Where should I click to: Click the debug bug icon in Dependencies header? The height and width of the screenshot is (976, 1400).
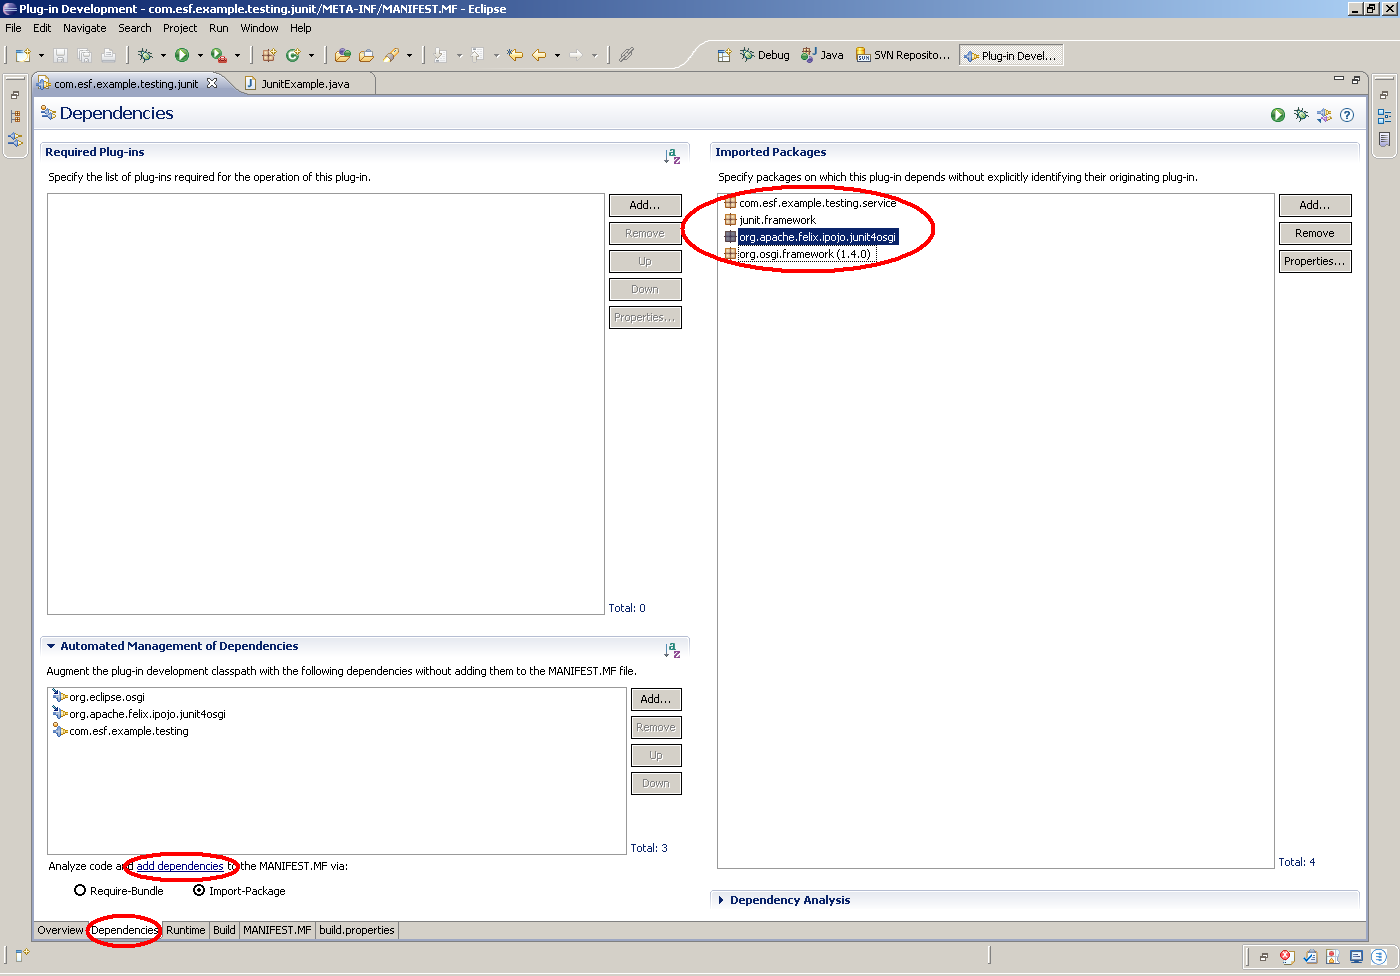(1301, 115)
